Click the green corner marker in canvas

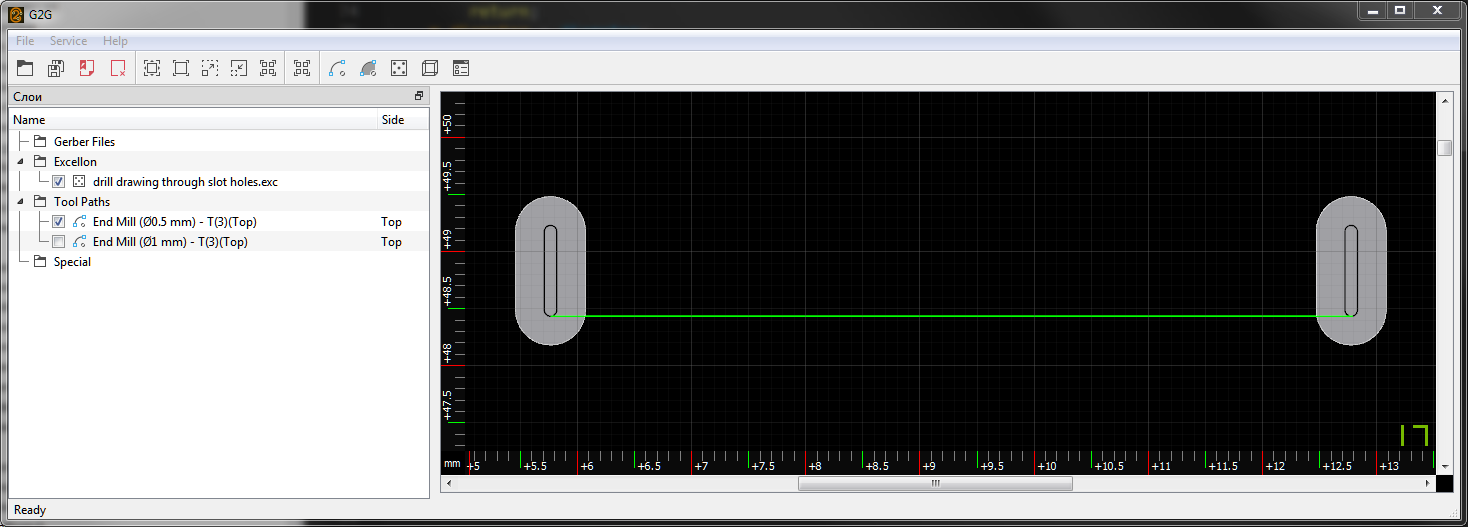tap(1414, 435)
